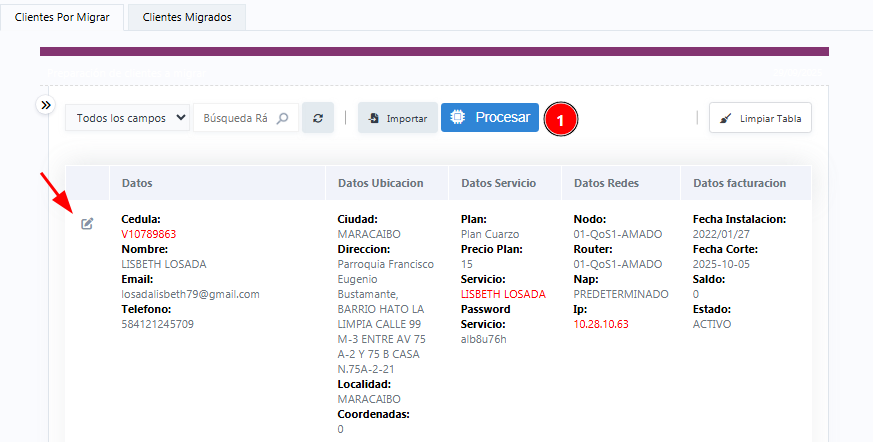Click the search magnifier icon
This screenshot has height=442, width=873.
coord(283,118)
